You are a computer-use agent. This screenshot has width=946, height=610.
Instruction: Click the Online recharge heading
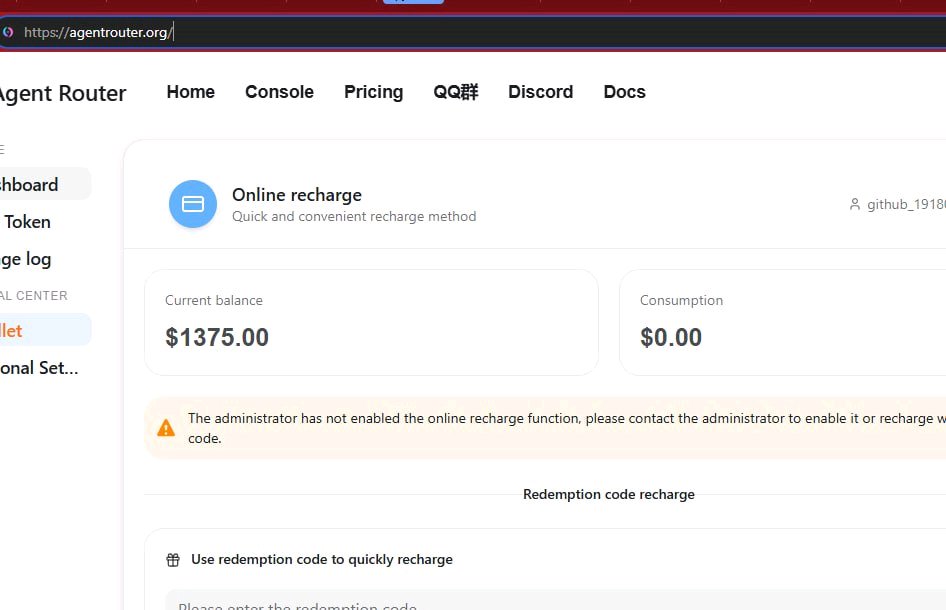[297, 195]
